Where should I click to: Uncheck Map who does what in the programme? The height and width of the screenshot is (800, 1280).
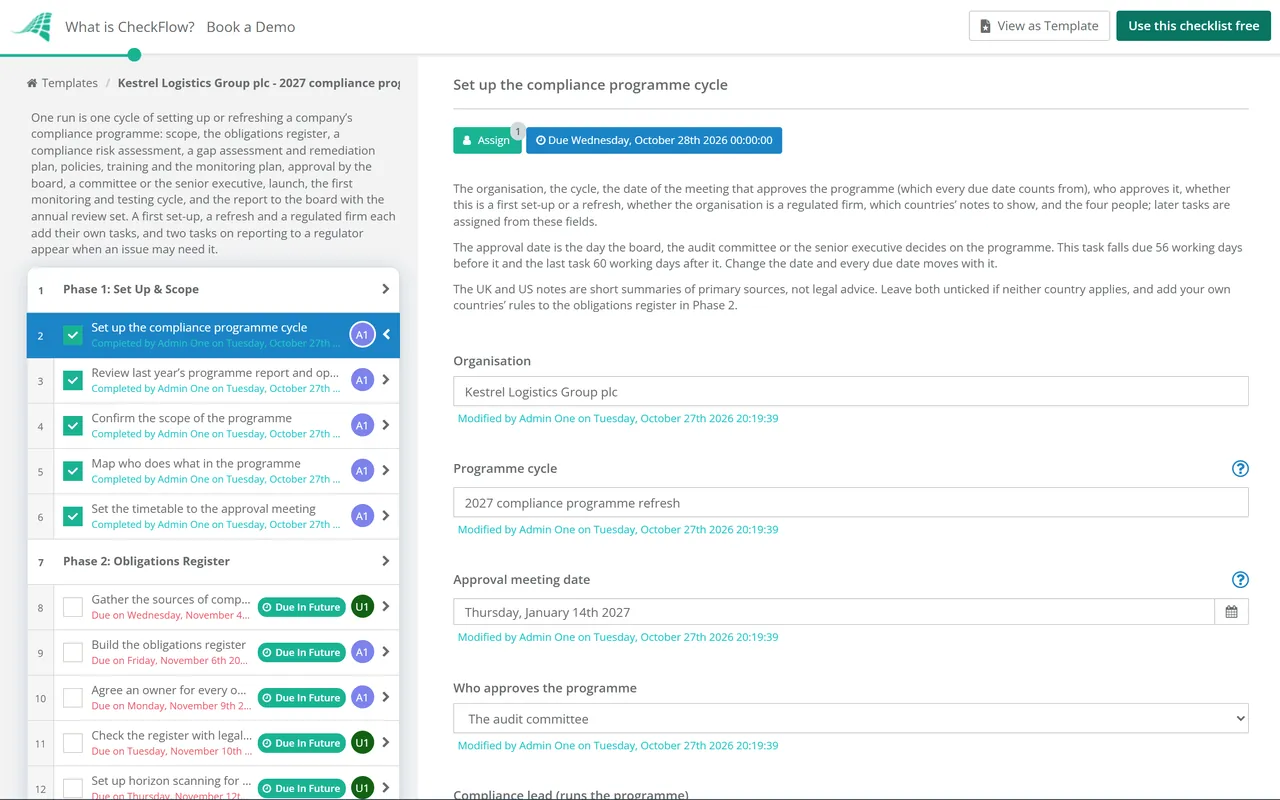tap(73, 470)
